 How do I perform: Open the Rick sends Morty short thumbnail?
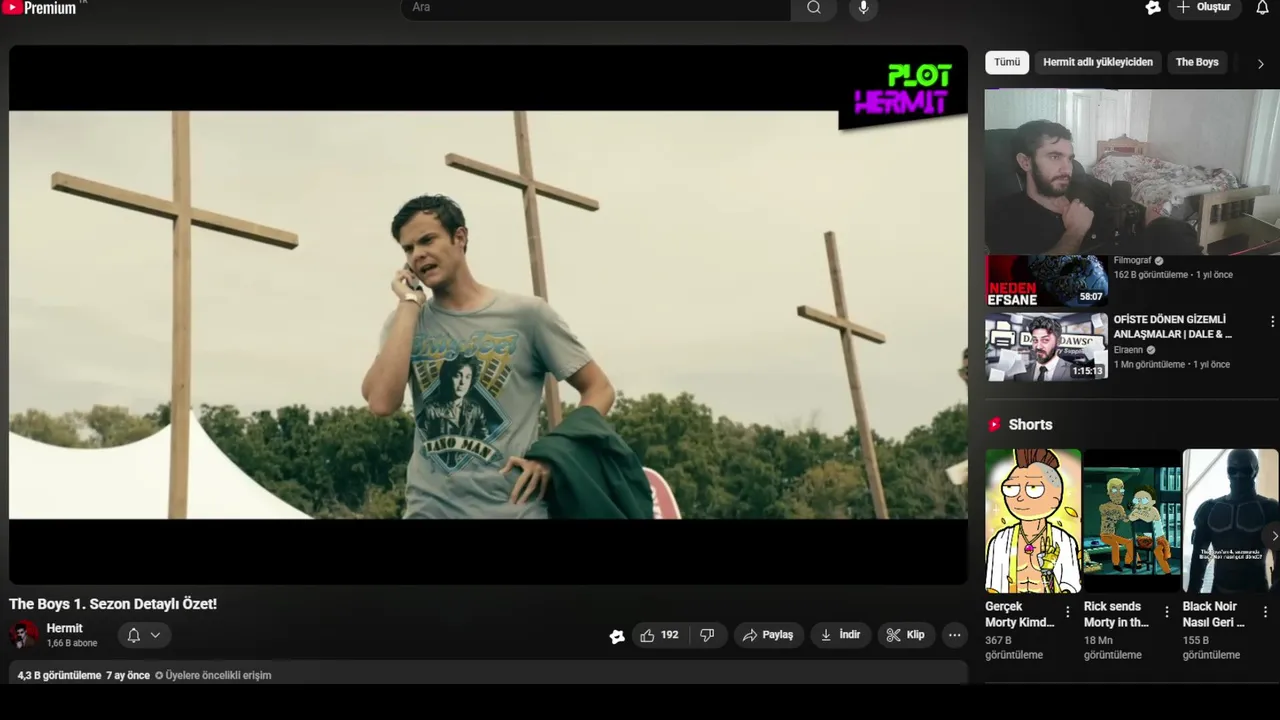point(1132,521)
